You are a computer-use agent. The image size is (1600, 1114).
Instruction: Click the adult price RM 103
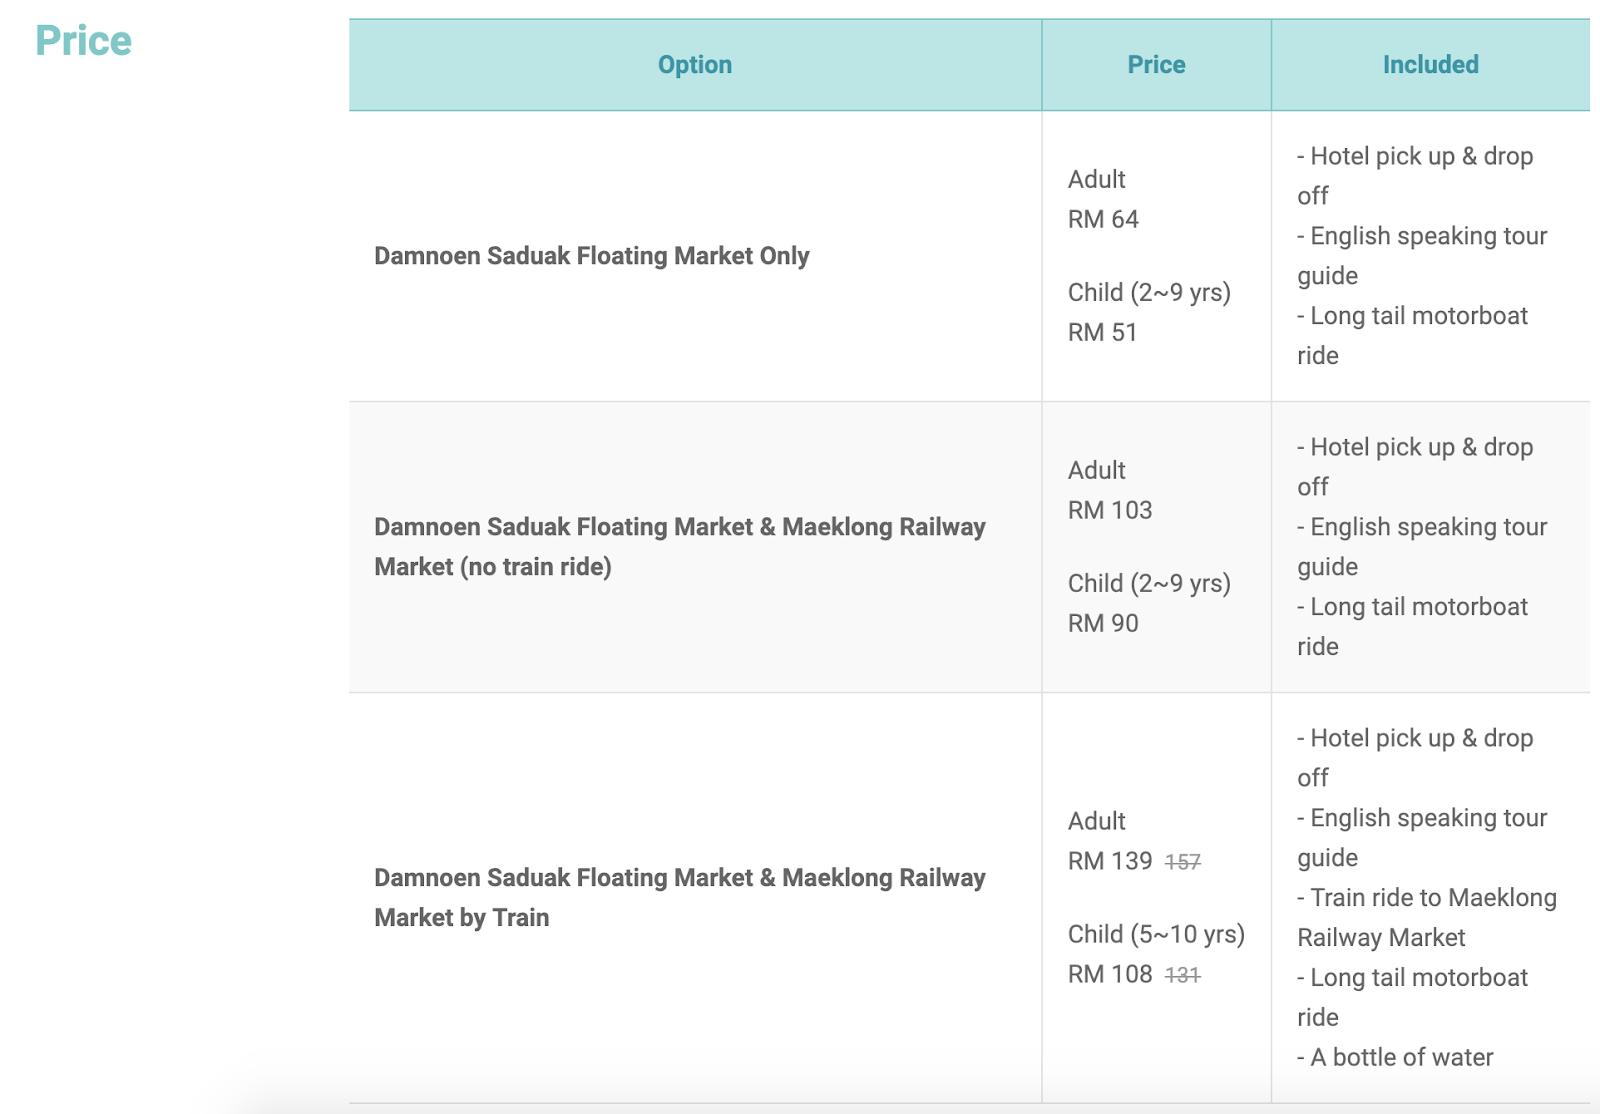click(x=1110, y=510)
